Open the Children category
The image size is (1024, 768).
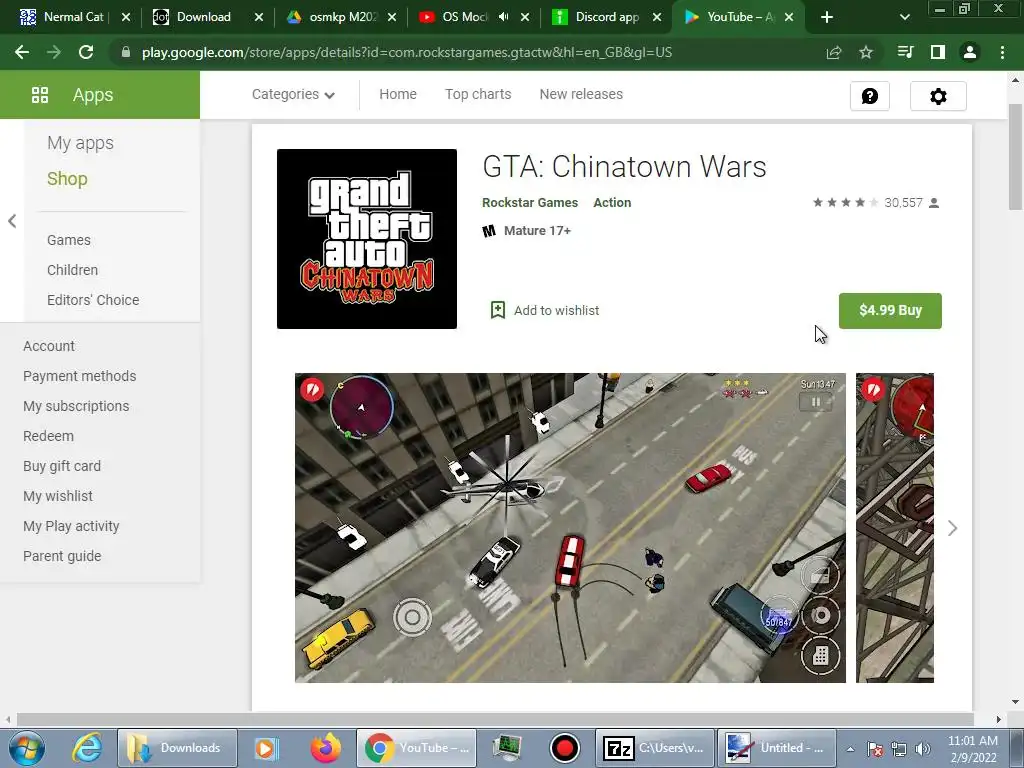(x=72, y=270)
